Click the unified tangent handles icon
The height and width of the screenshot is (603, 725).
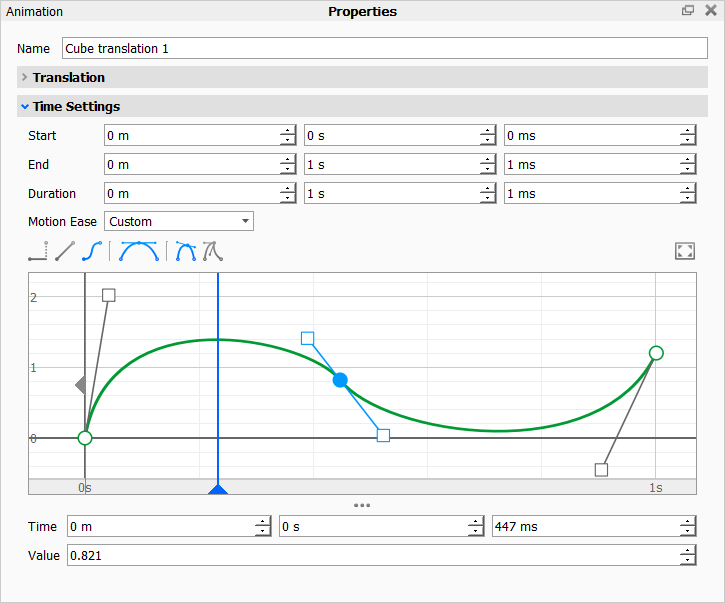(139, 251)
